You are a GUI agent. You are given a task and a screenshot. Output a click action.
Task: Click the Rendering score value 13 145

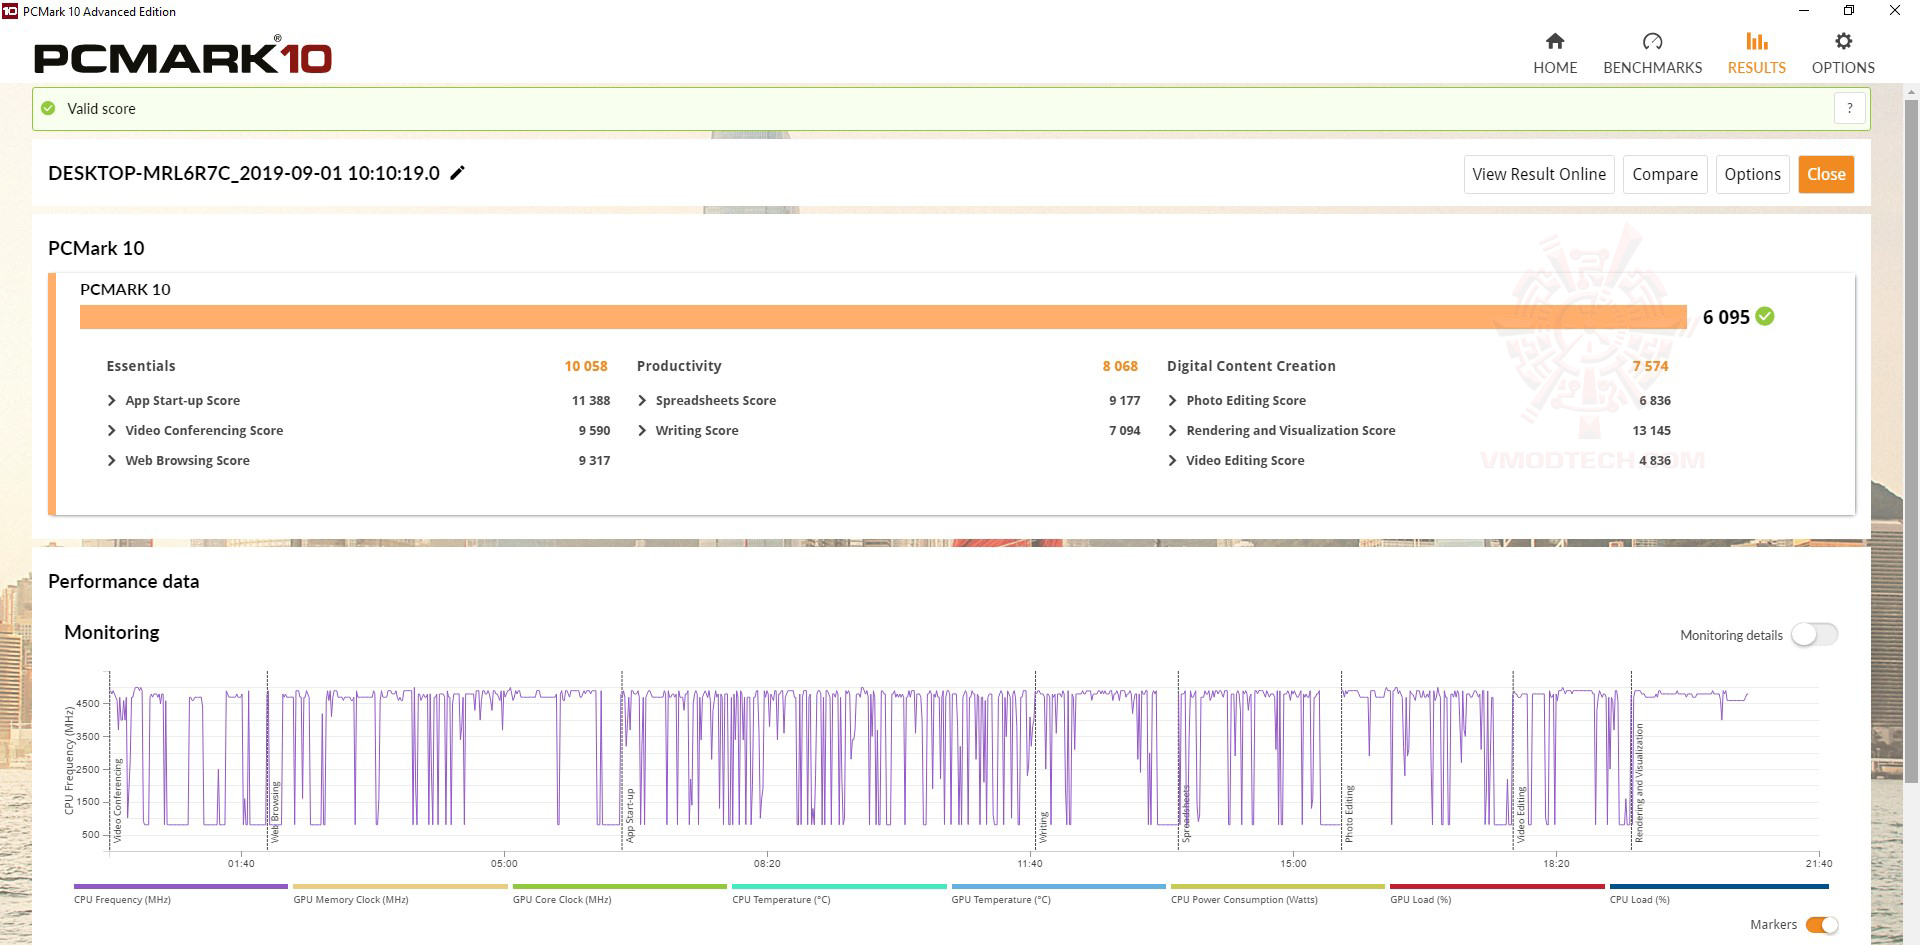point(1651,430)
